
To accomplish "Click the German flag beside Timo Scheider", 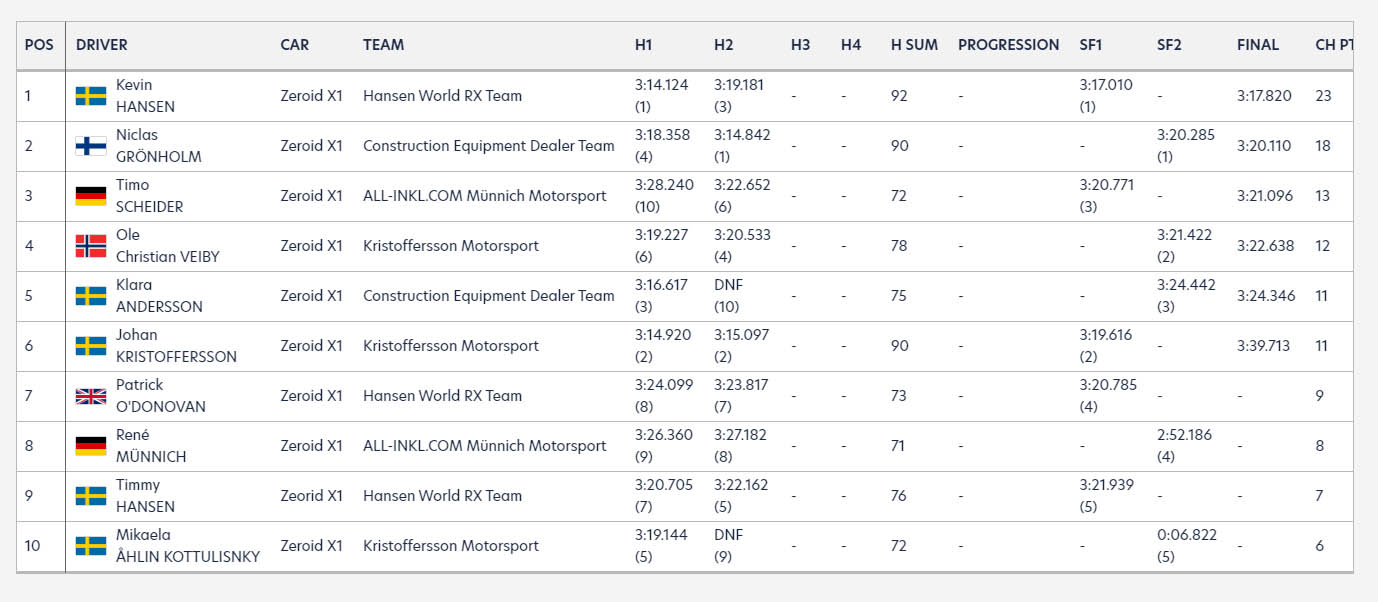I will click(91, 196).
